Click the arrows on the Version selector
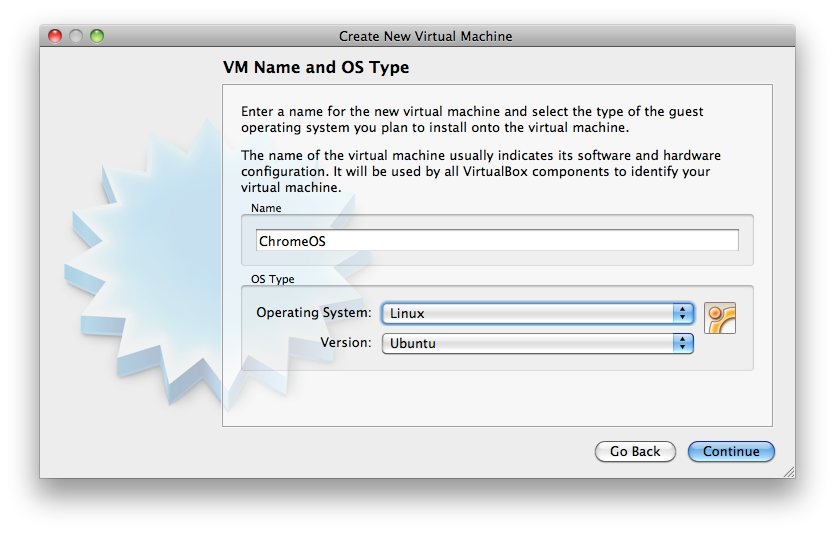This screenshot has height=533, width=835. point(684,343)
